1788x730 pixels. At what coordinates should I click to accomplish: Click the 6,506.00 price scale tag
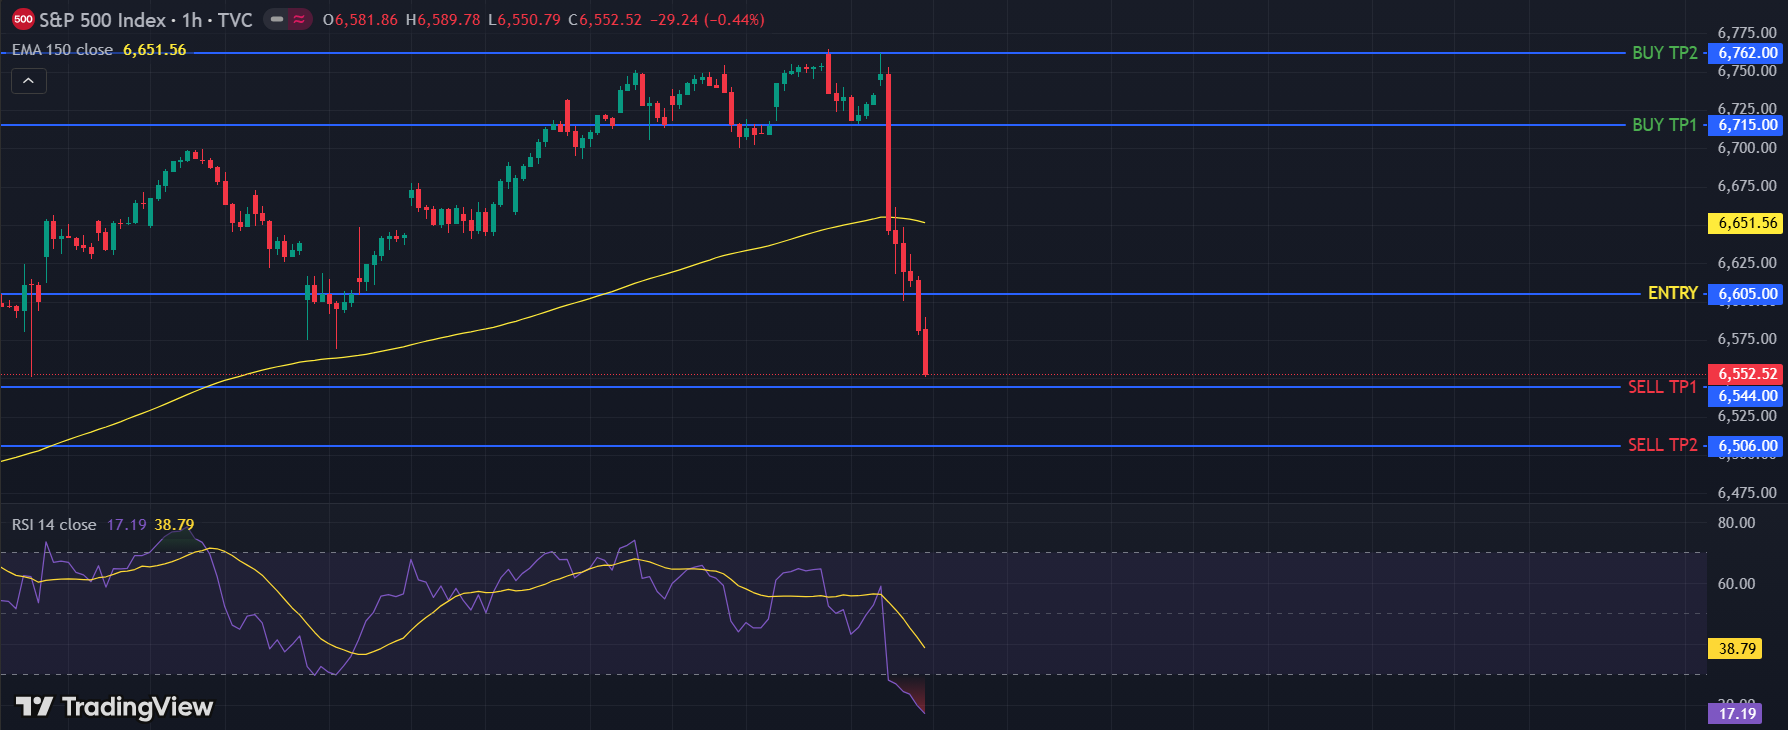coord(1747,446)
